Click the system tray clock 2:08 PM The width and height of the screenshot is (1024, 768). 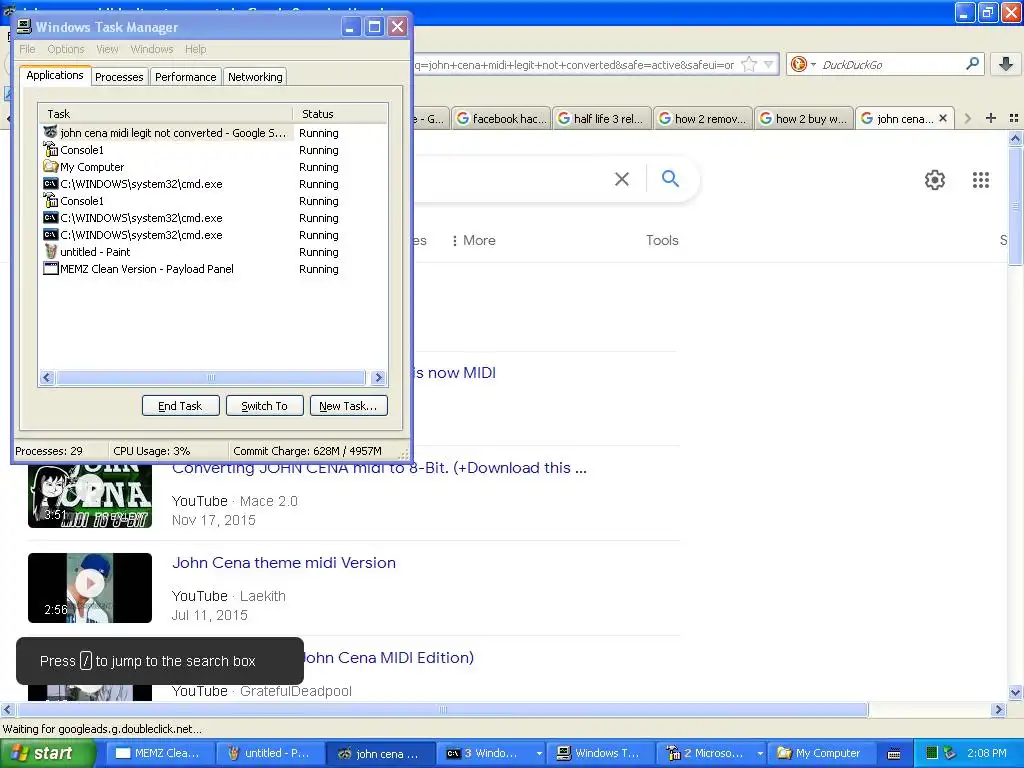tap(986, 753)
